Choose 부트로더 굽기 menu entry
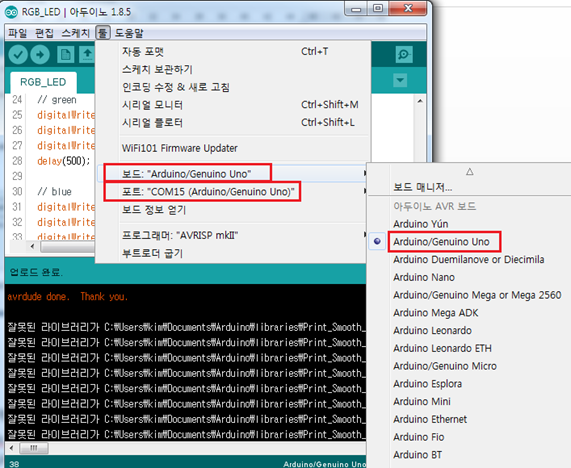This screenshot has height=468, width=571. pos(233,253)
